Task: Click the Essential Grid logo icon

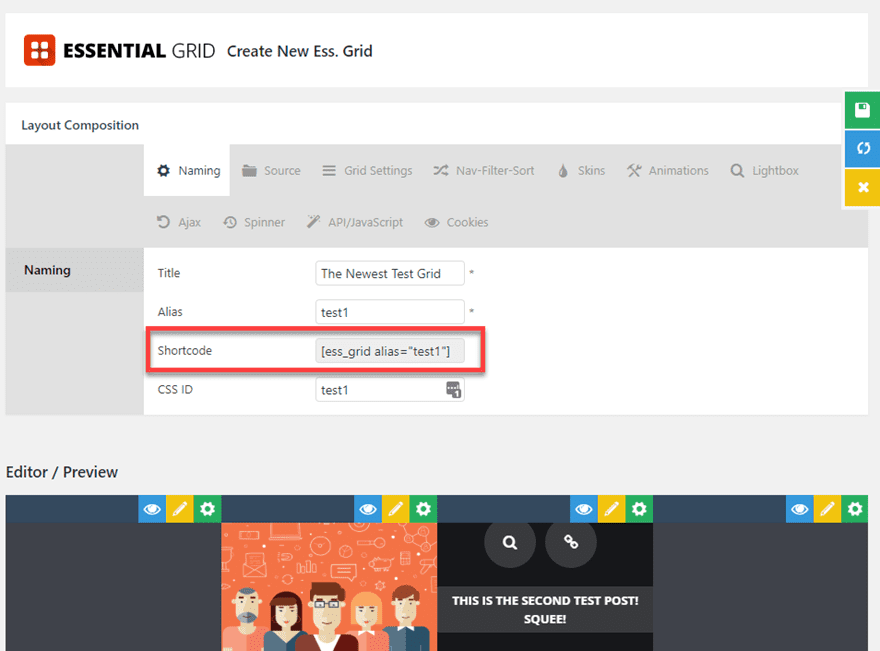Action: pyautogui.click(x=38, y=50)
